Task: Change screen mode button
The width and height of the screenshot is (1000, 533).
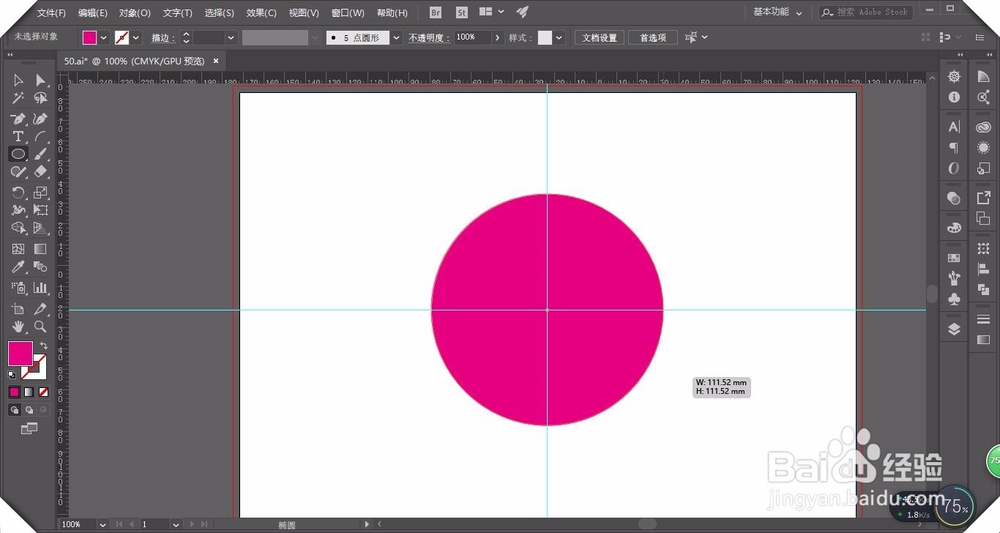Action: (29, 429)
